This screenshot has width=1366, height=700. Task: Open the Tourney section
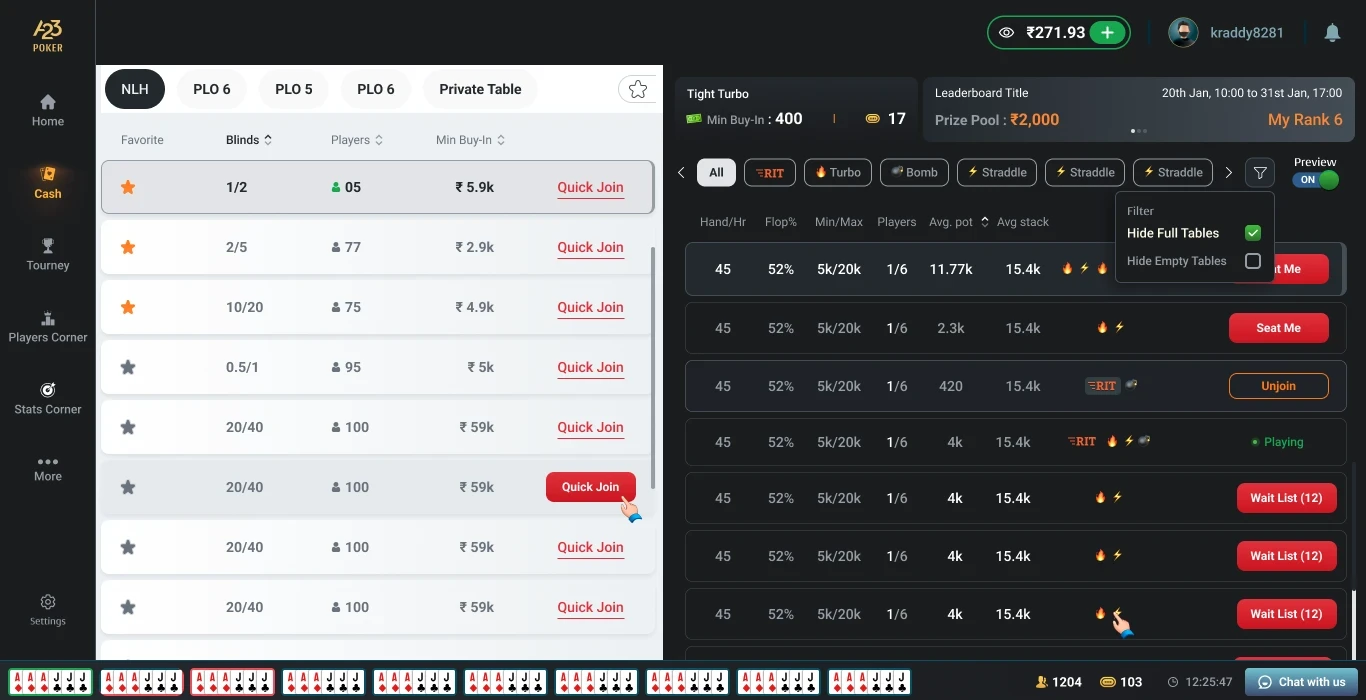pos(47,255)
